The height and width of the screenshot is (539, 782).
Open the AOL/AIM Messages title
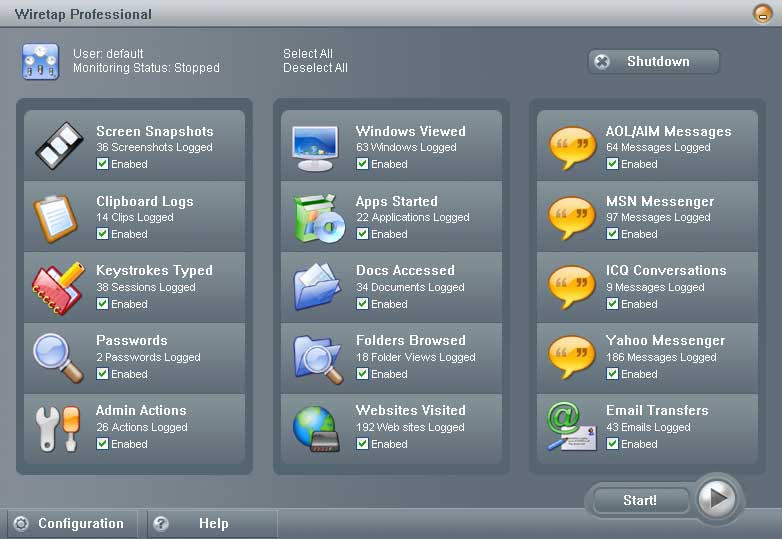668,131
